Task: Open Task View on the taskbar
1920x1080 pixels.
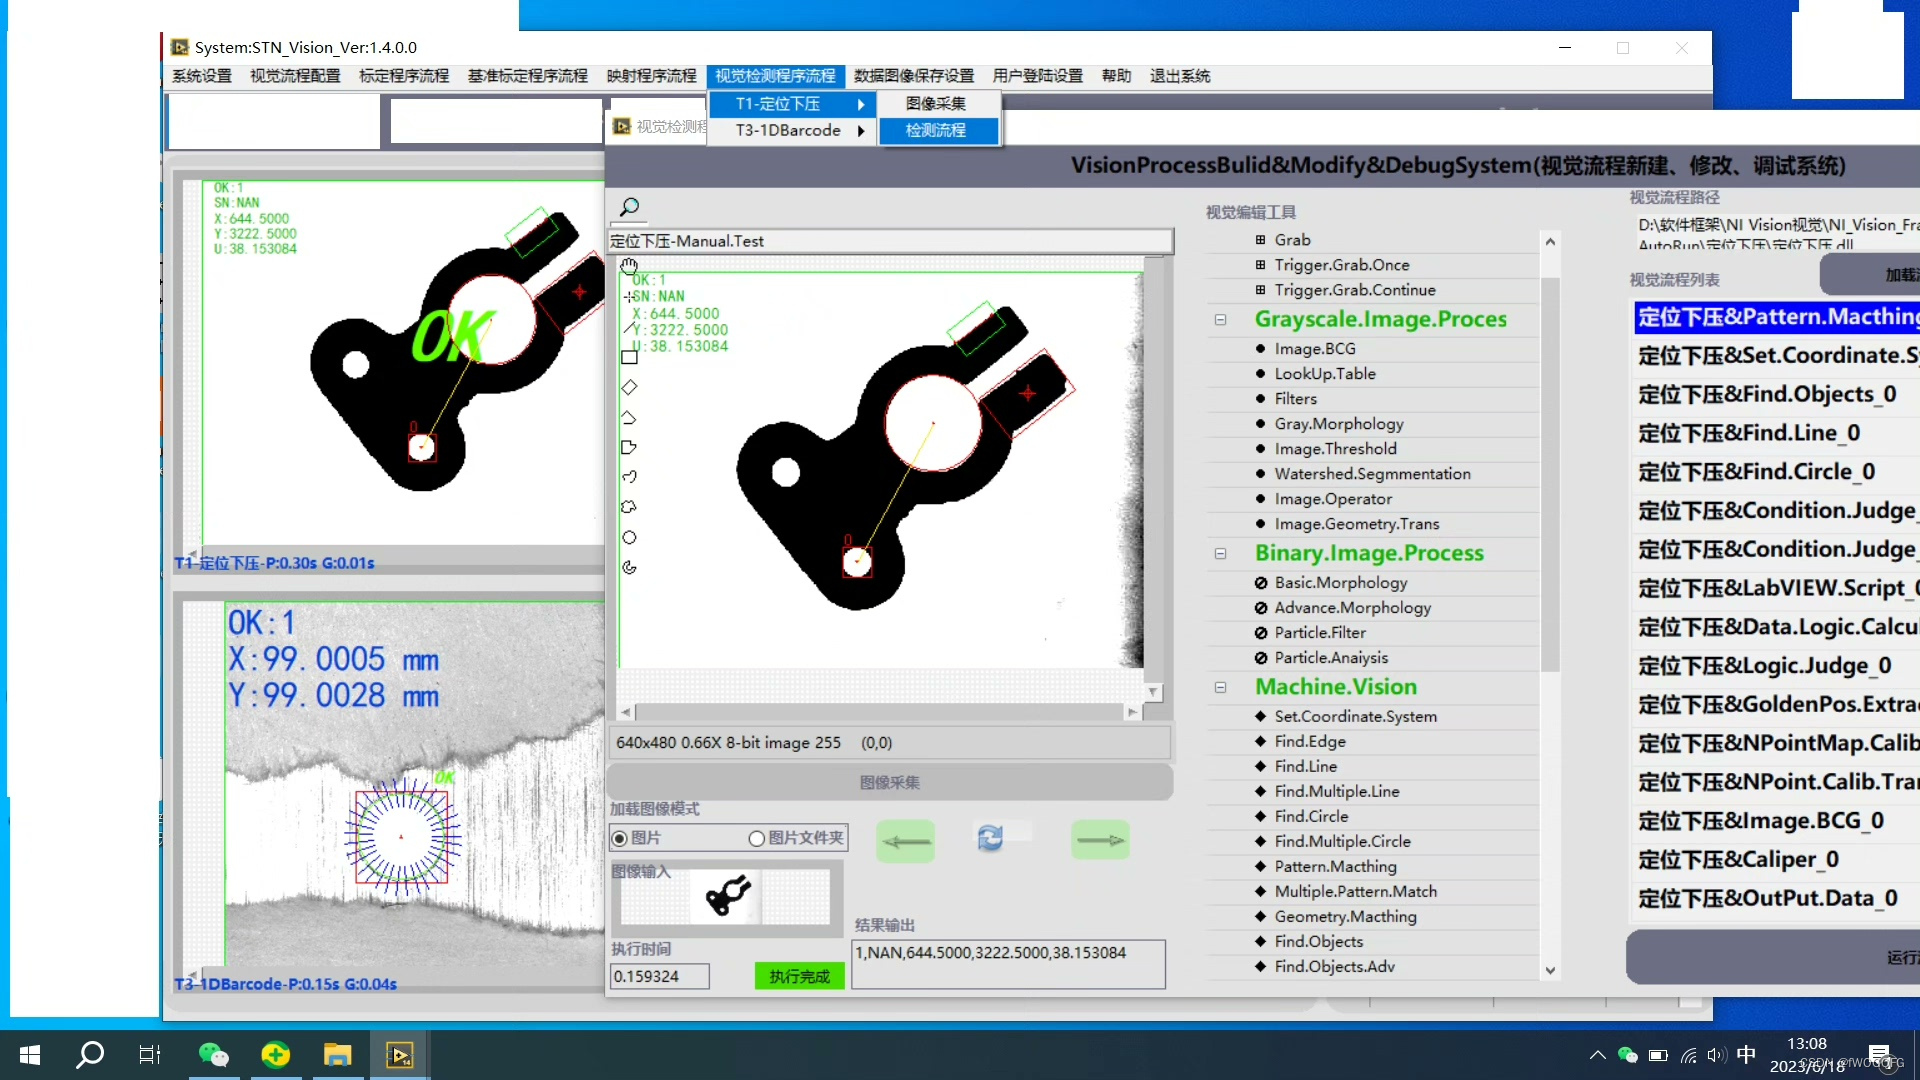Action: [150, 1055]
